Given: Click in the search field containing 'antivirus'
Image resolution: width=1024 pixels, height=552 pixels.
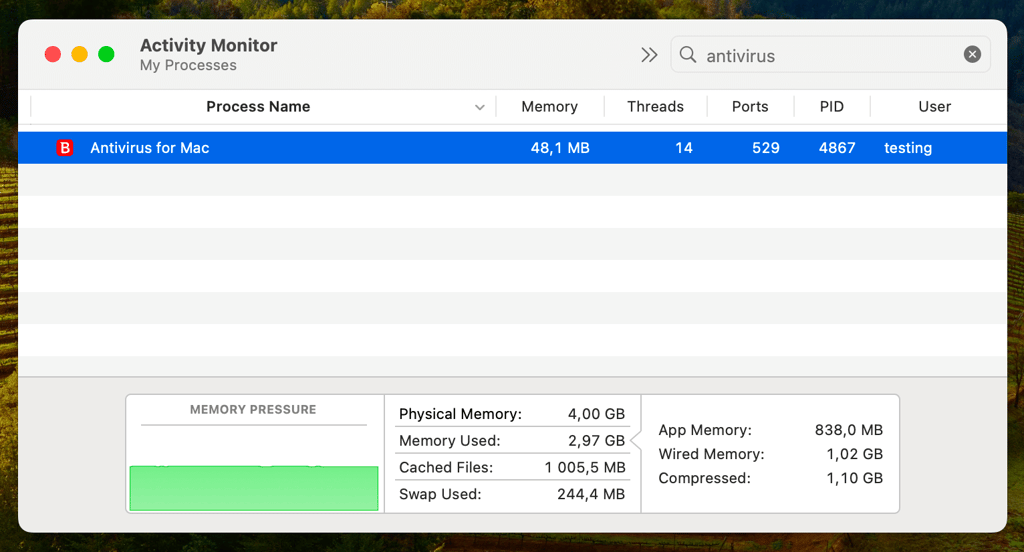Looking at the screenshot, I should [829, 55].
